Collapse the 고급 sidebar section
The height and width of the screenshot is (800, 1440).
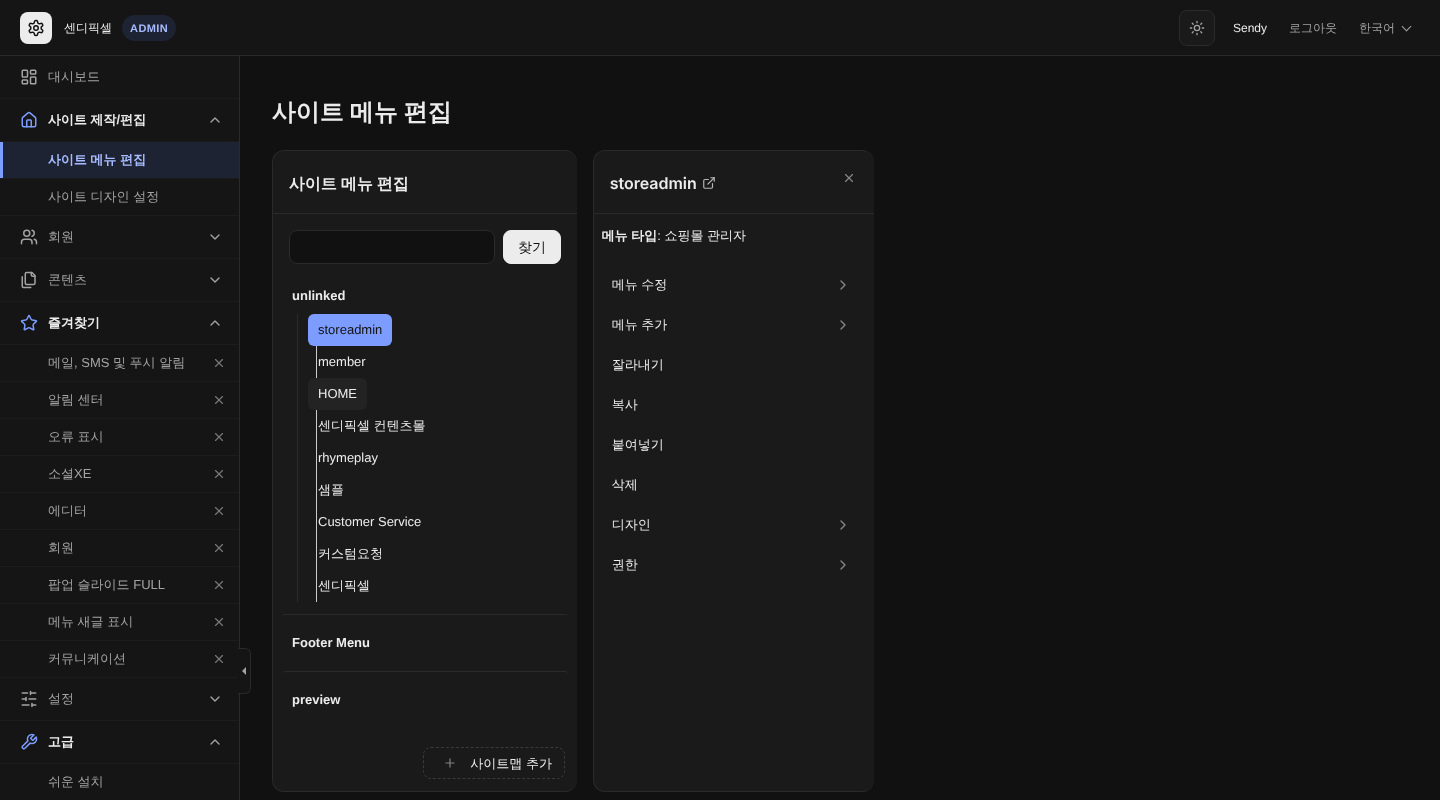(119, 742)
